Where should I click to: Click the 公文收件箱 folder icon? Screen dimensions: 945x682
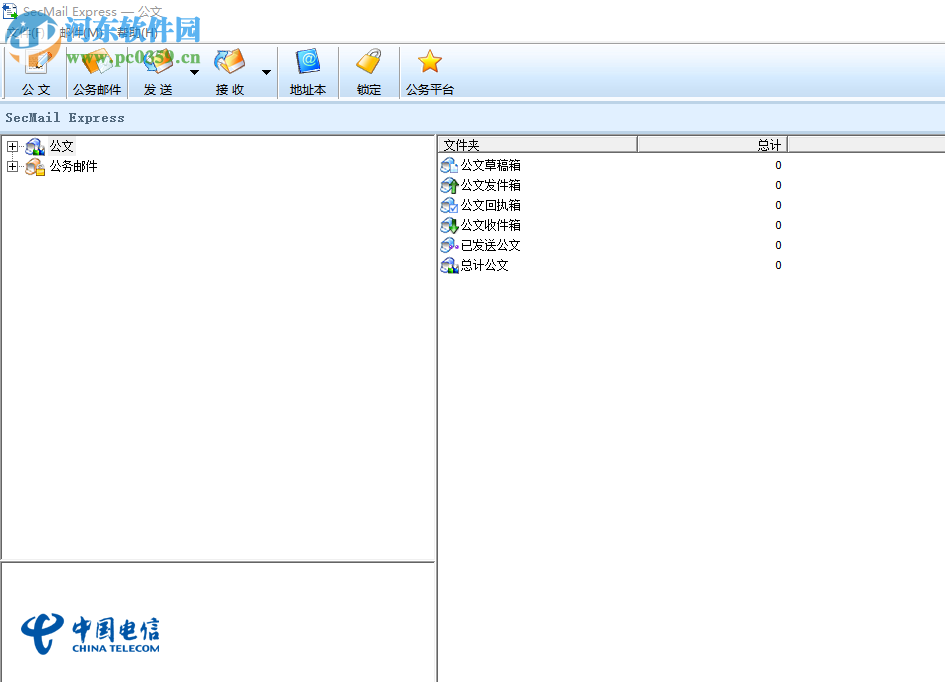pos(449,225)
